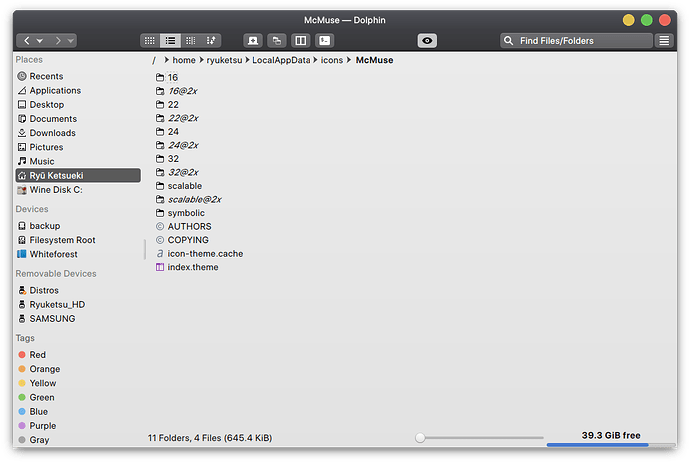The image size is (690, 463).
Task: Switch to Icons view mode
Action: 150,41
